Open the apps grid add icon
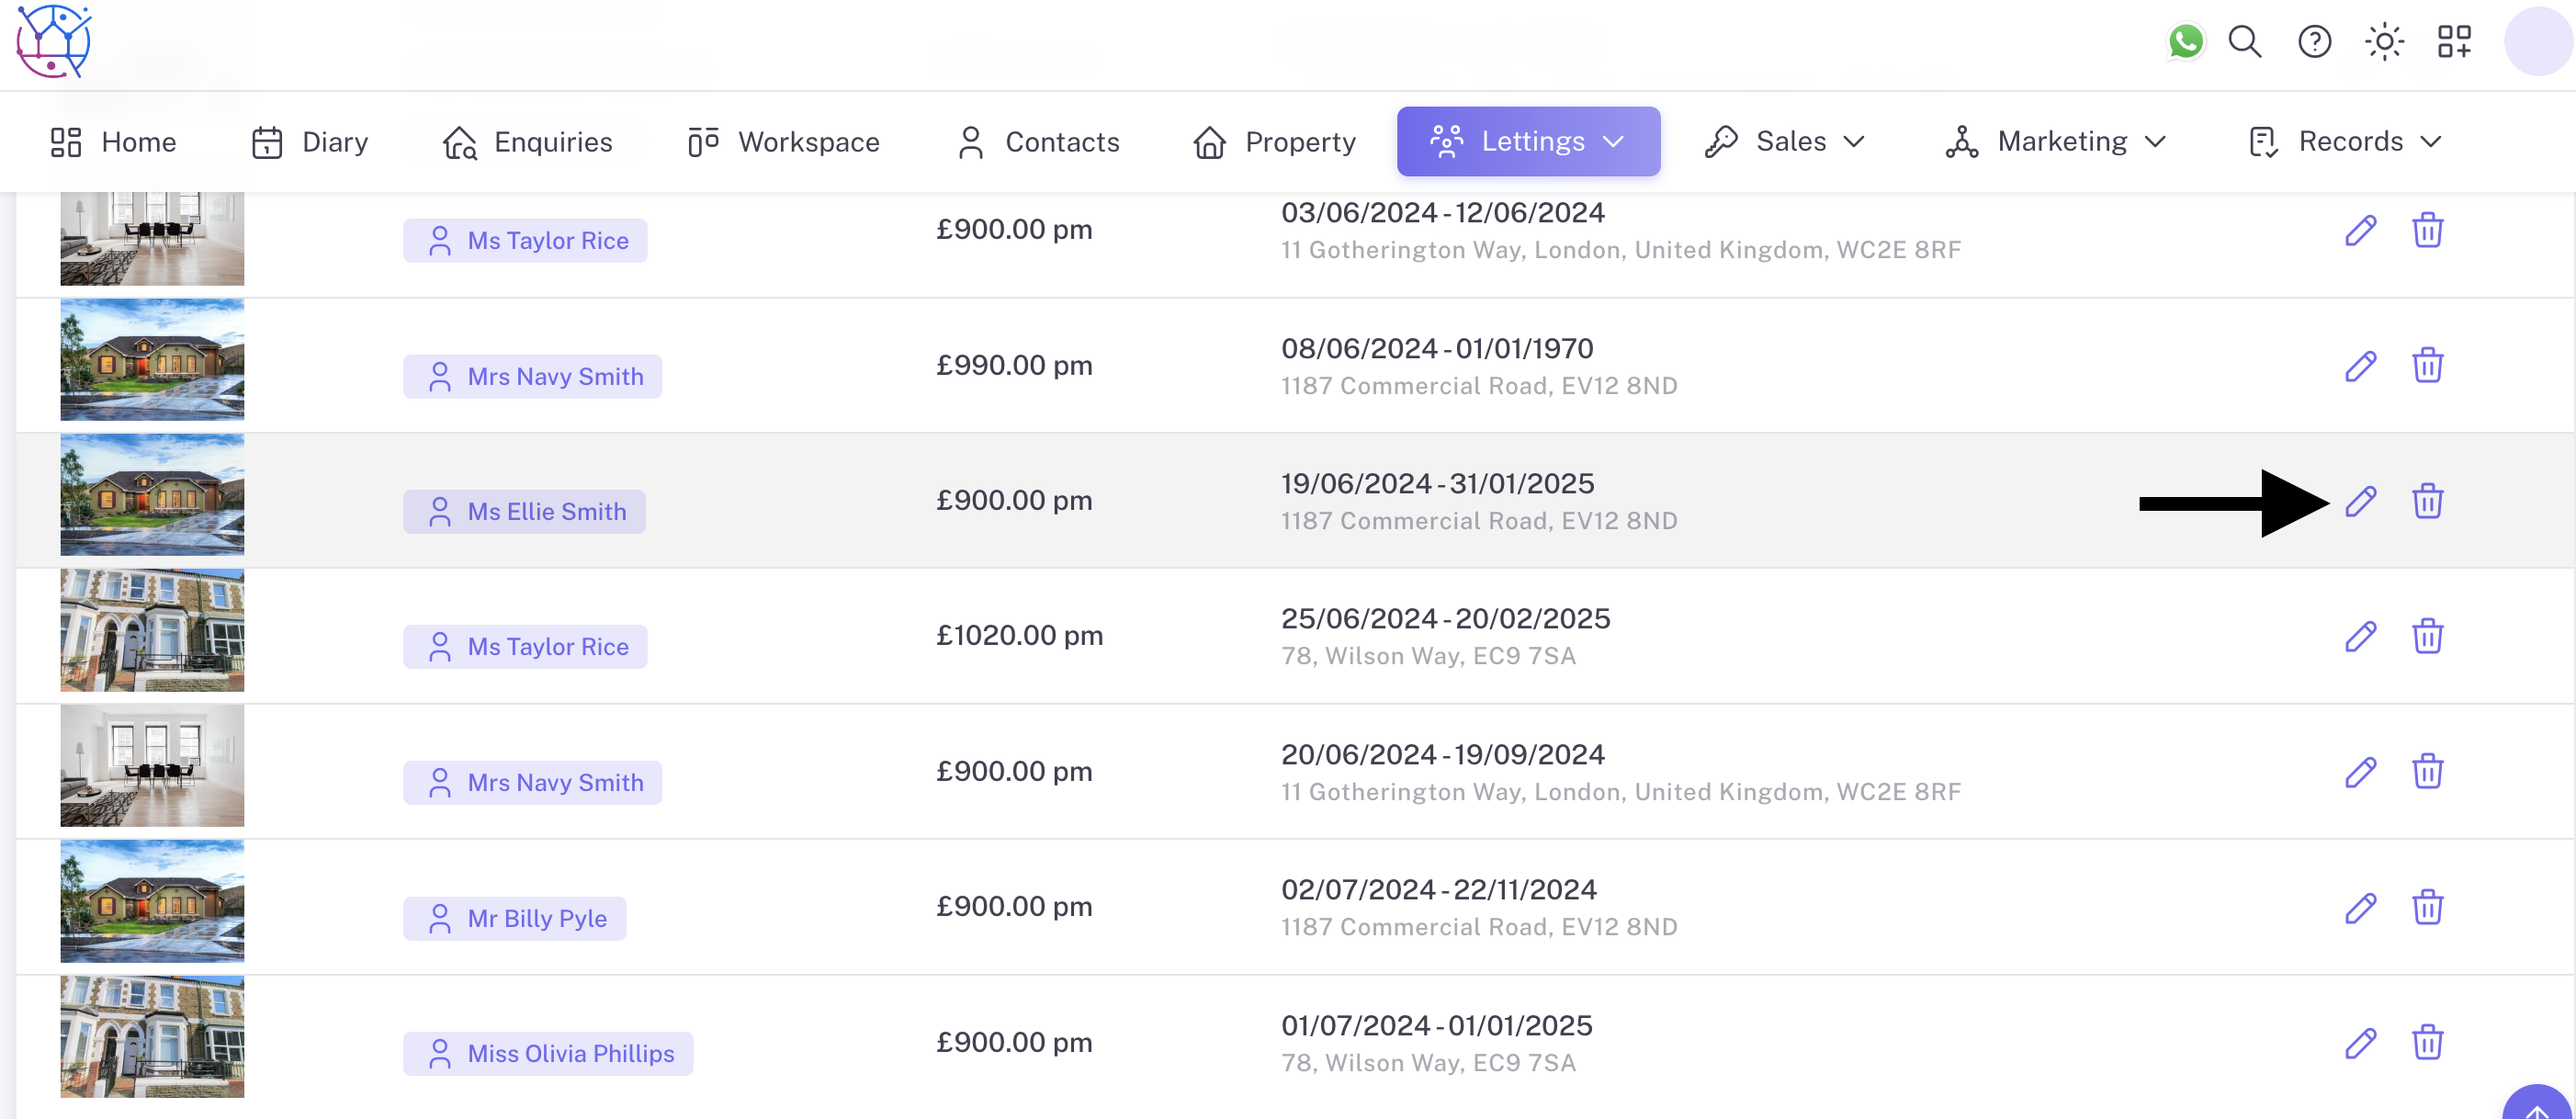 pos(2454,42)
